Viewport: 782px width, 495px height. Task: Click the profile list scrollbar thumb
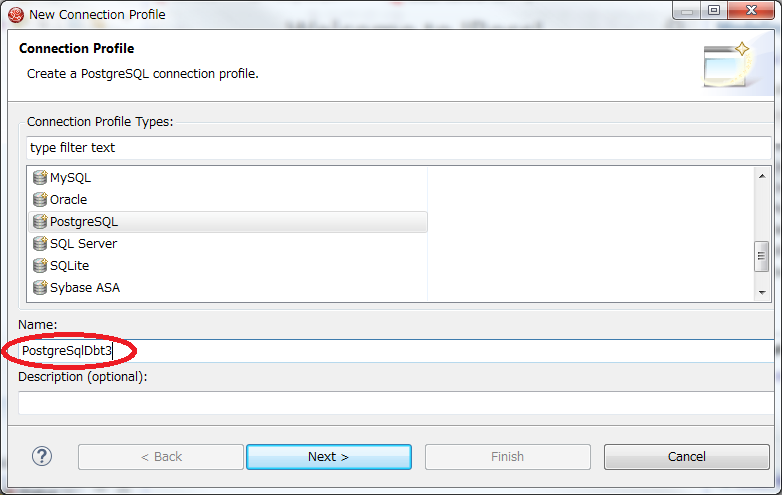tap(761, 256)
